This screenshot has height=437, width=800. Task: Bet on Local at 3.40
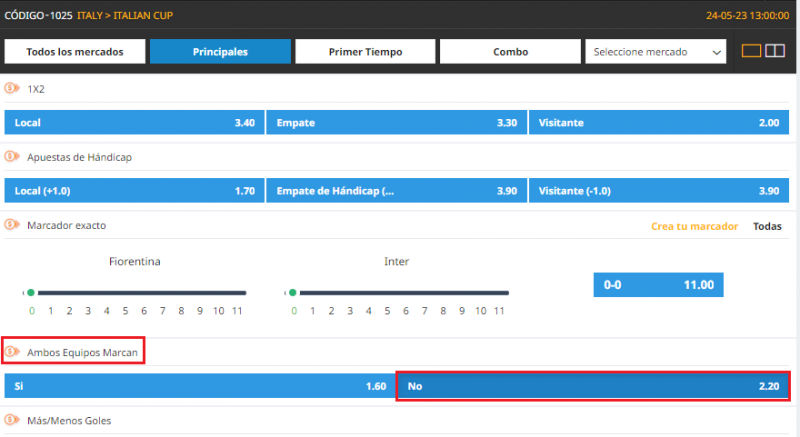point(134,123)
